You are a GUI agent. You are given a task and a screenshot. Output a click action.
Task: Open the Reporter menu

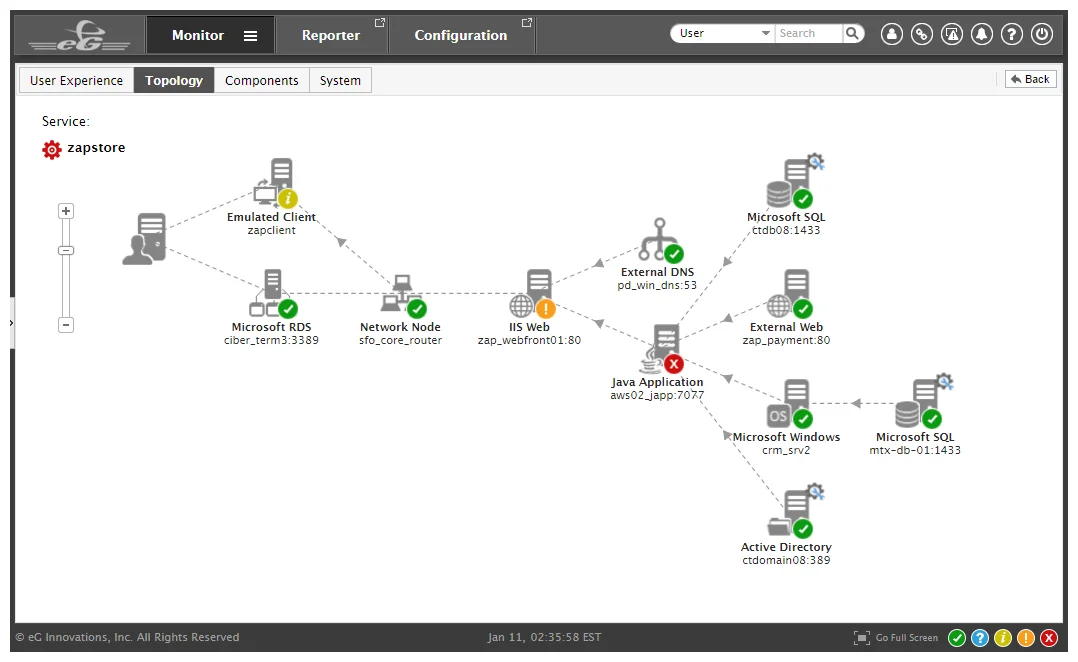[331, 35]
